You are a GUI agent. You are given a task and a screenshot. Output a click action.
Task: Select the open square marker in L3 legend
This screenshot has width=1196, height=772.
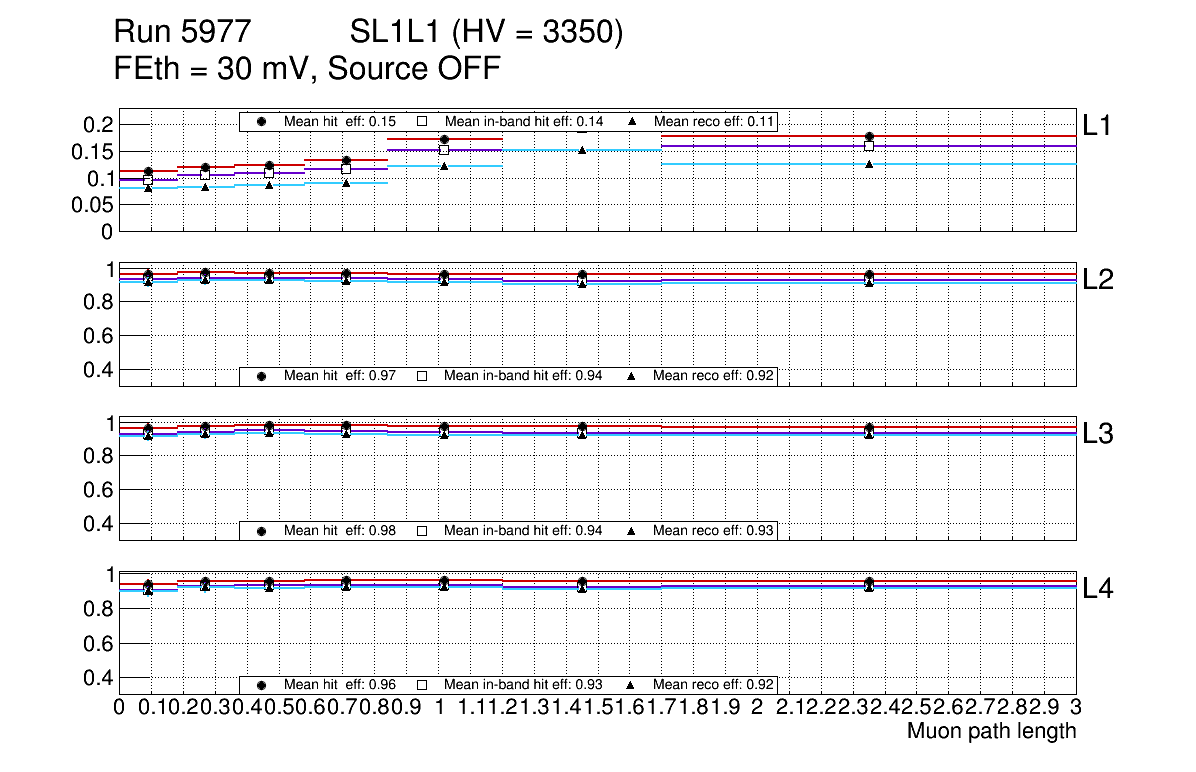click(x=422, y=530)
